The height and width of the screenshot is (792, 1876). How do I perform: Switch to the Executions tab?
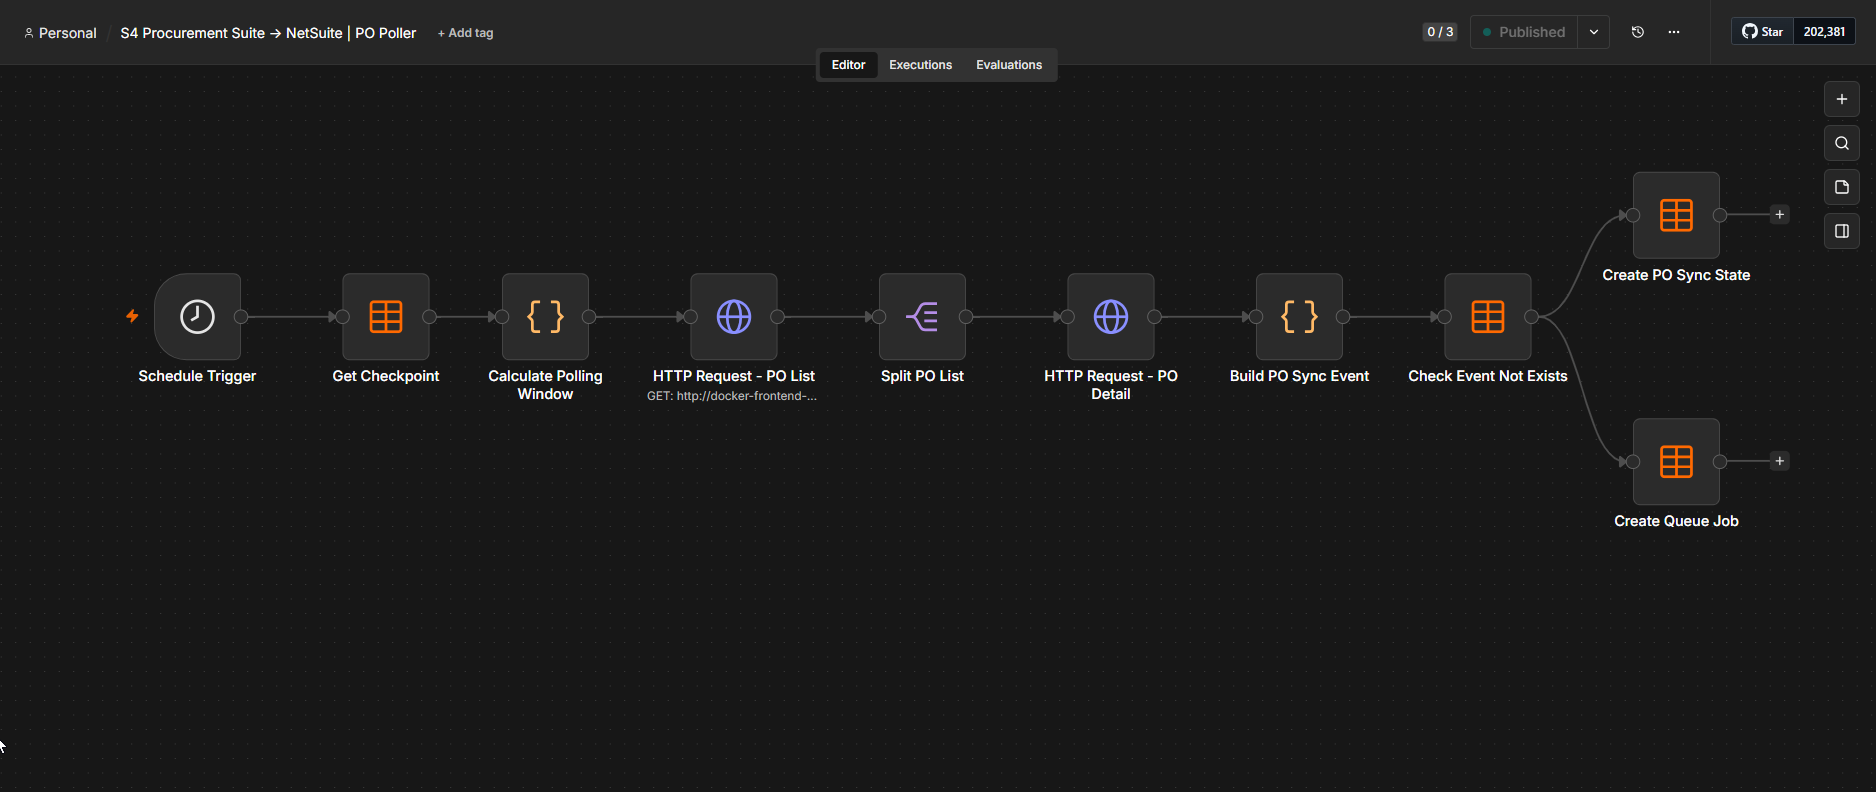pyautogui.click(x=921, y=65)
